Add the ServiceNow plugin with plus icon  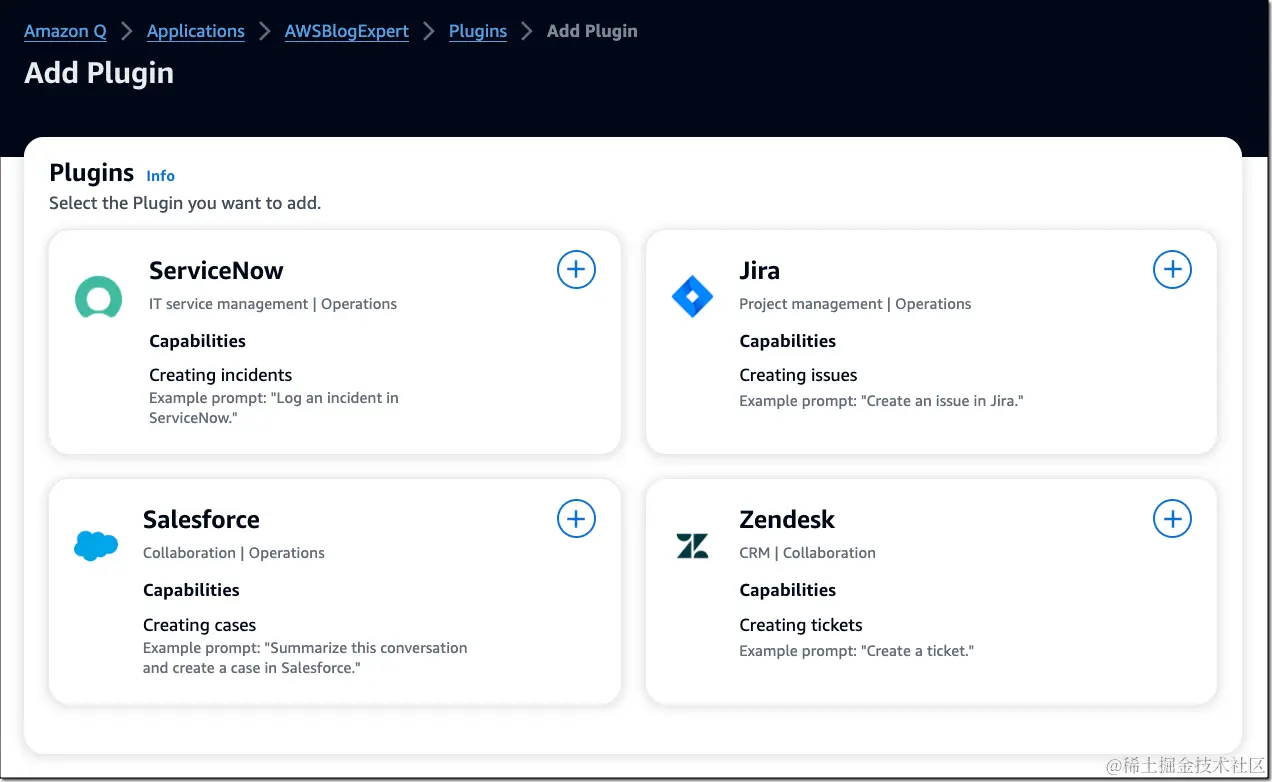click(x=576, y=270)
